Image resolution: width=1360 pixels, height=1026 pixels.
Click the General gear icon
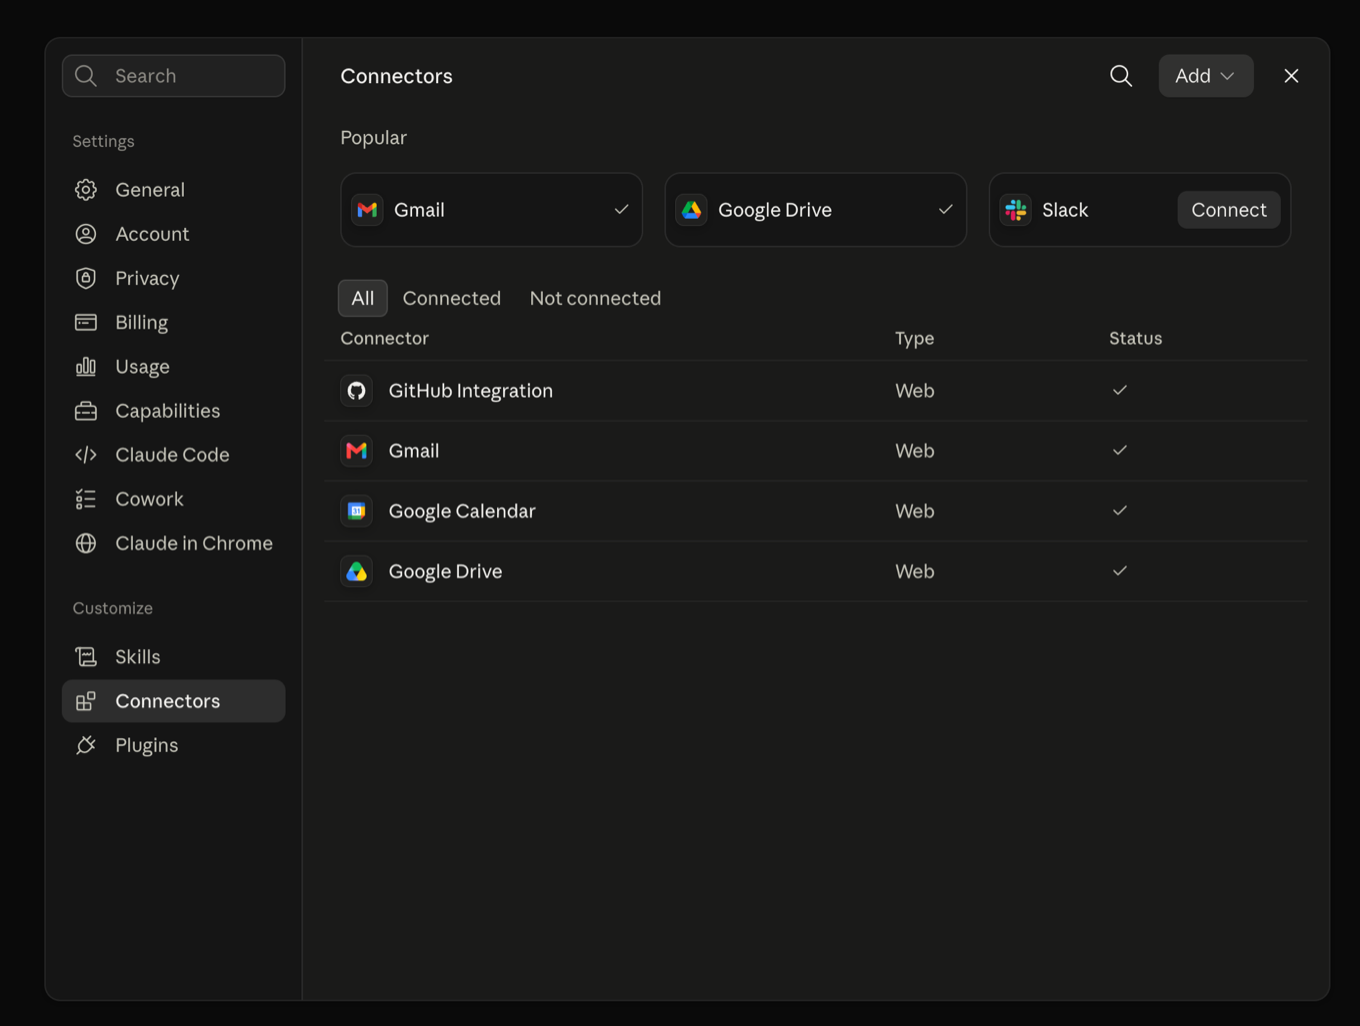tap(86, 190)
